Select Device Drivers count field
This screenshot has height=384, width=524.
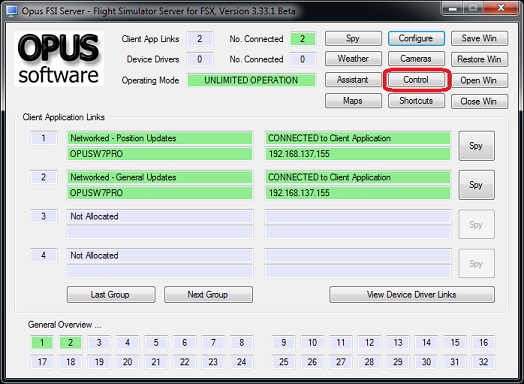click(200, 59)
